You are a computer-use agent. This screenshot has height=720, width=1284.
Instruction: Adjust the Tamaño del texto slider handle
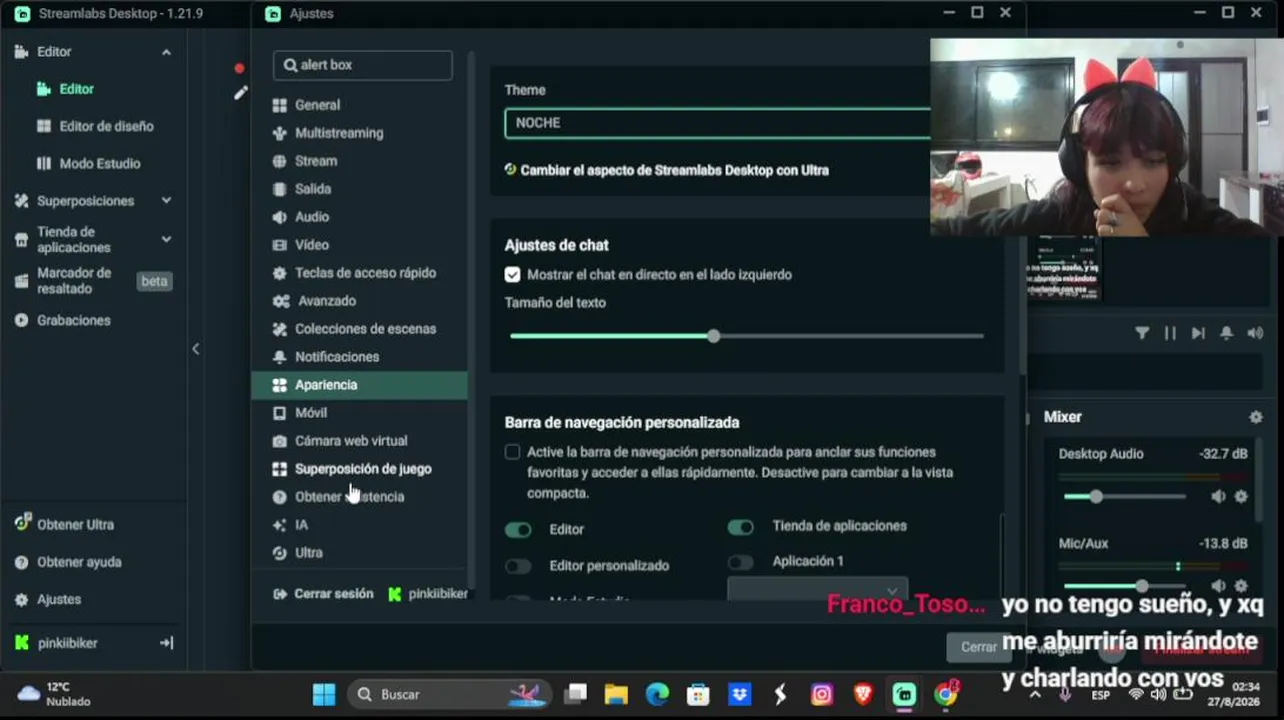point(713,336)
